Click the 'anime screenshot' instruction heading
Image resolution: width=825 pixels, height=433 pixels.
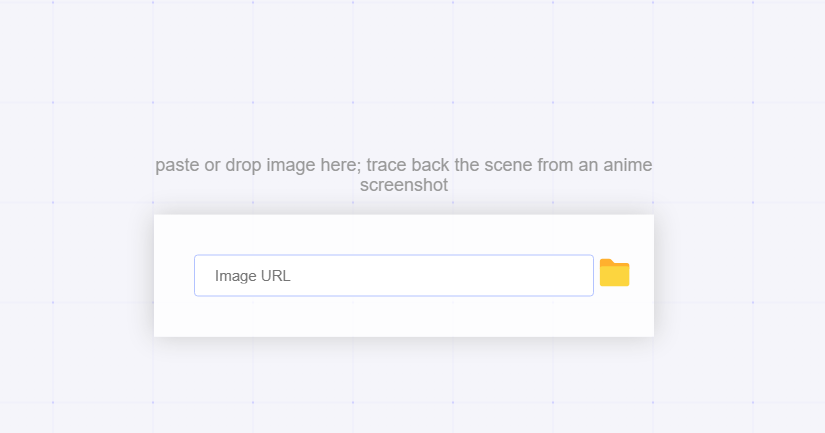[403, 175]
